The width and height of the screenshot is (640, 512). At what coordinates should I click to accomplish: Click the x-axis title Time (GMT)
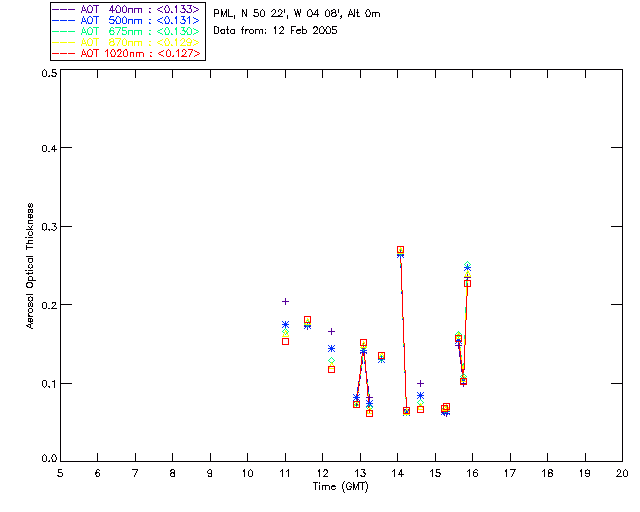tap(341, 487)
